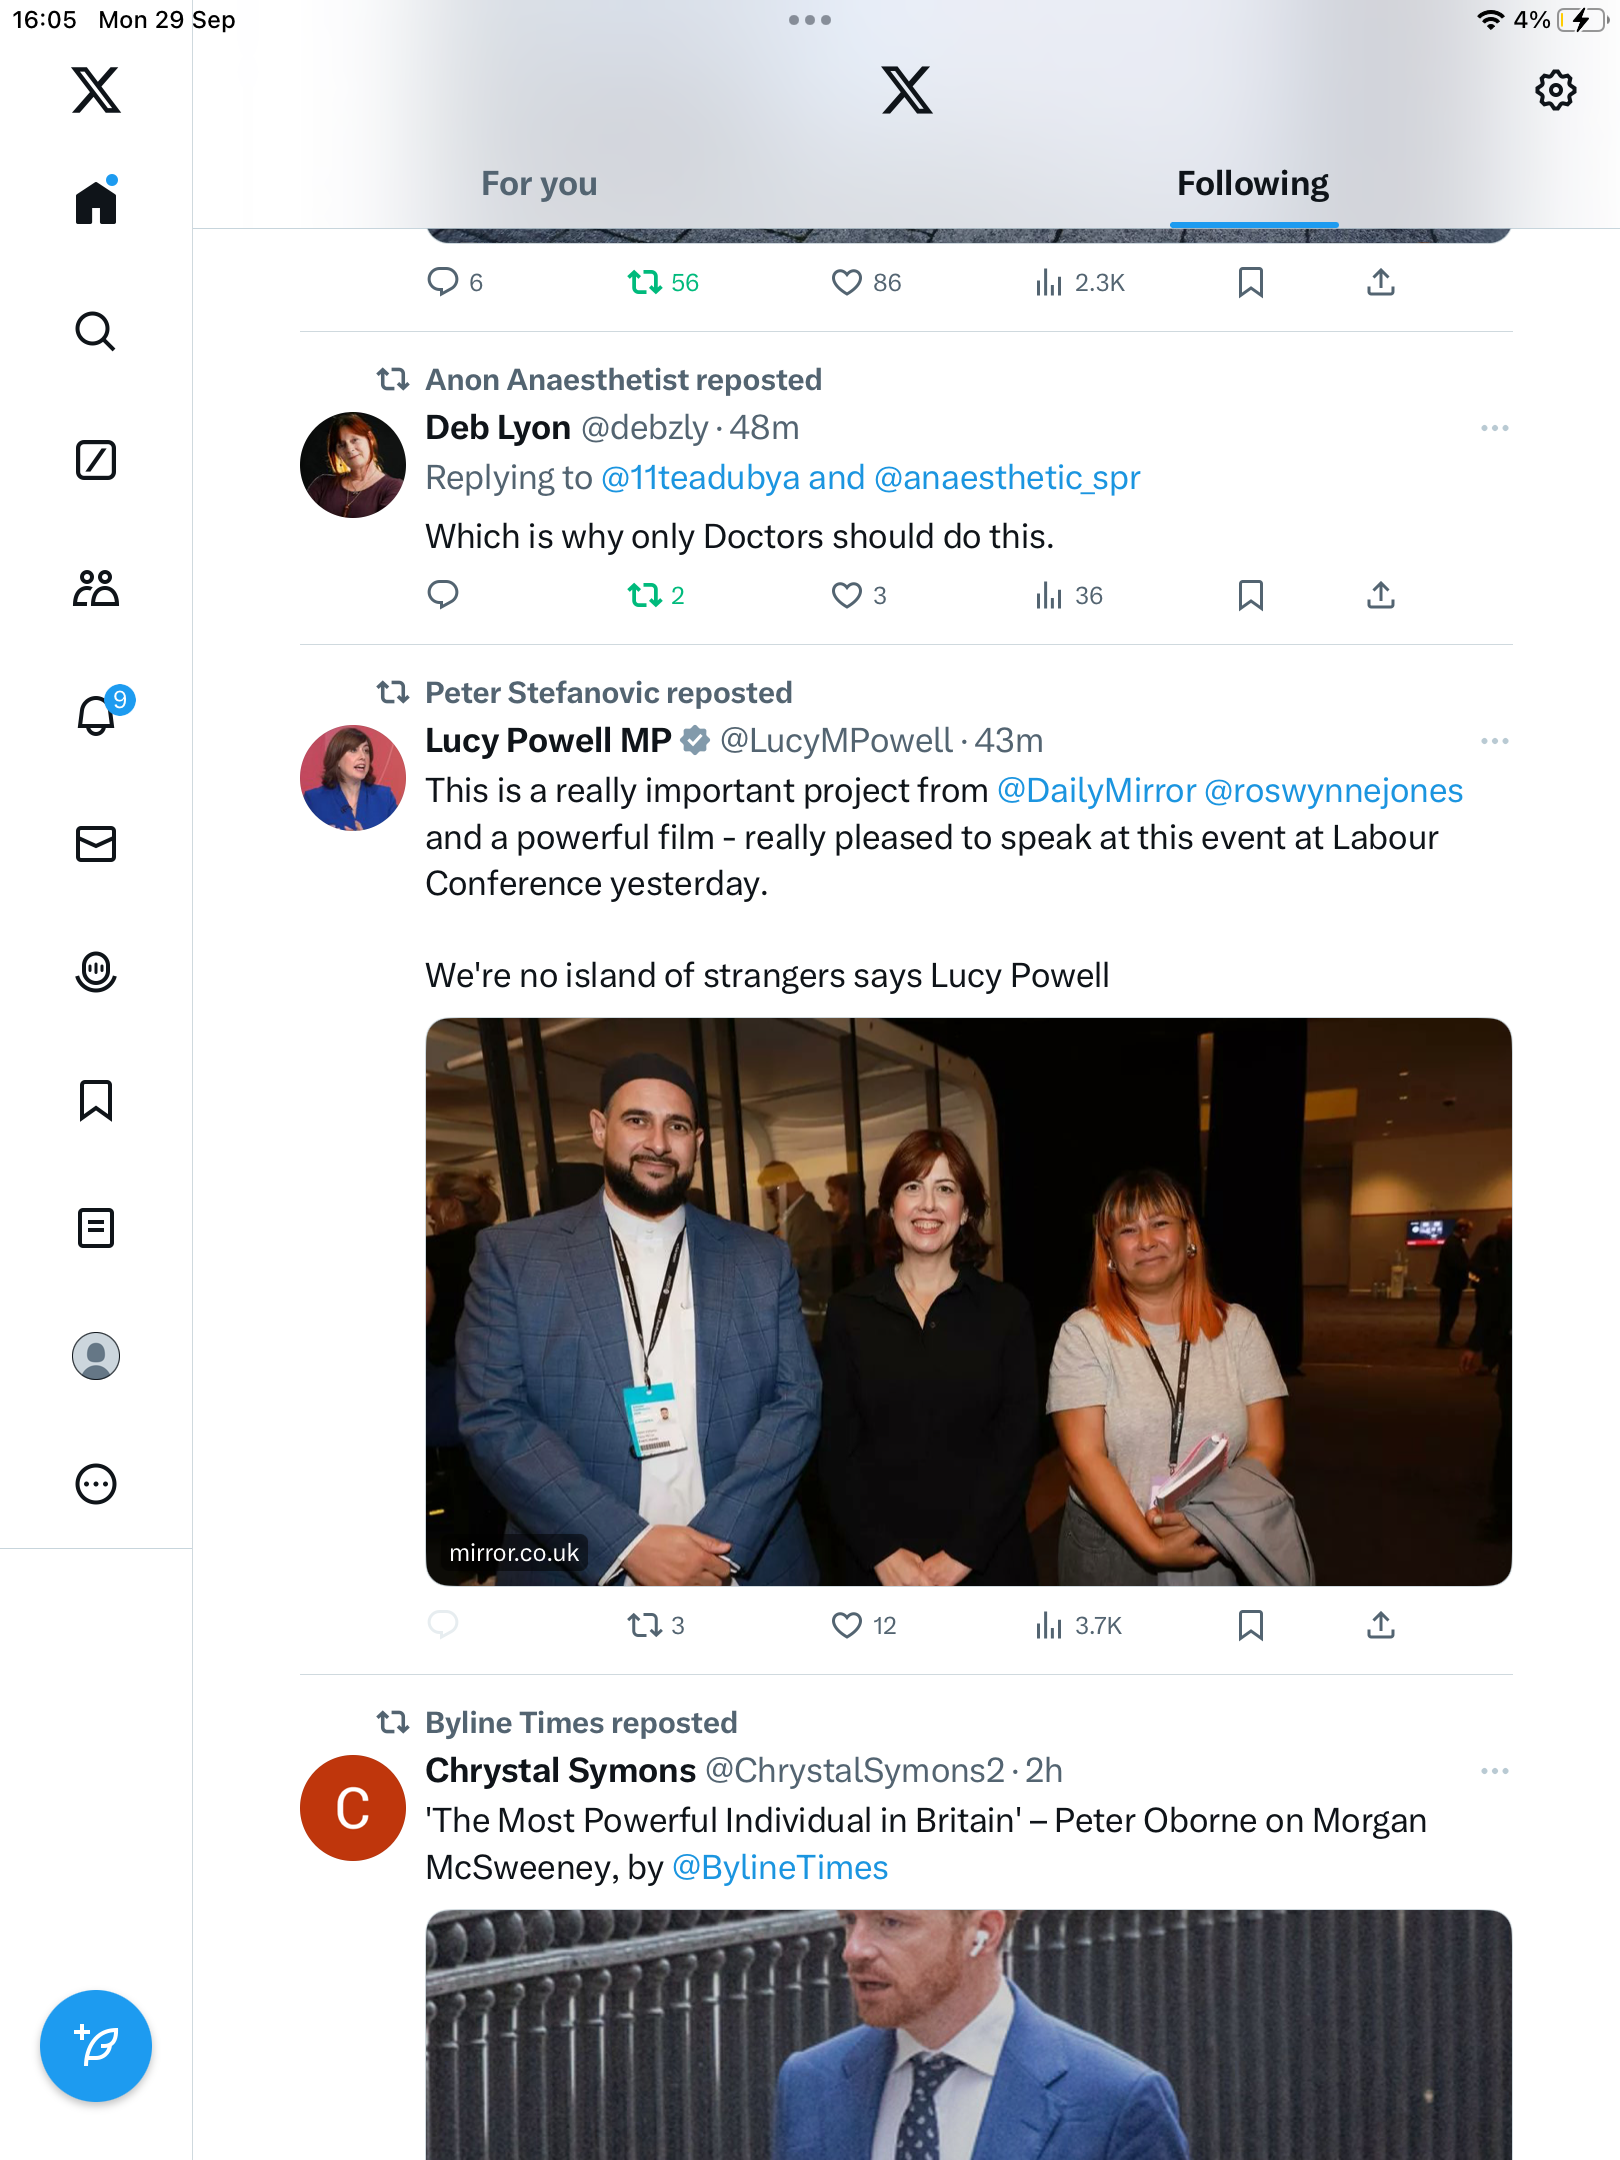Bookmark the Lucy Powell MP post
The height and width of the screenshot is (2160, 1620).
[1250, 1626]
